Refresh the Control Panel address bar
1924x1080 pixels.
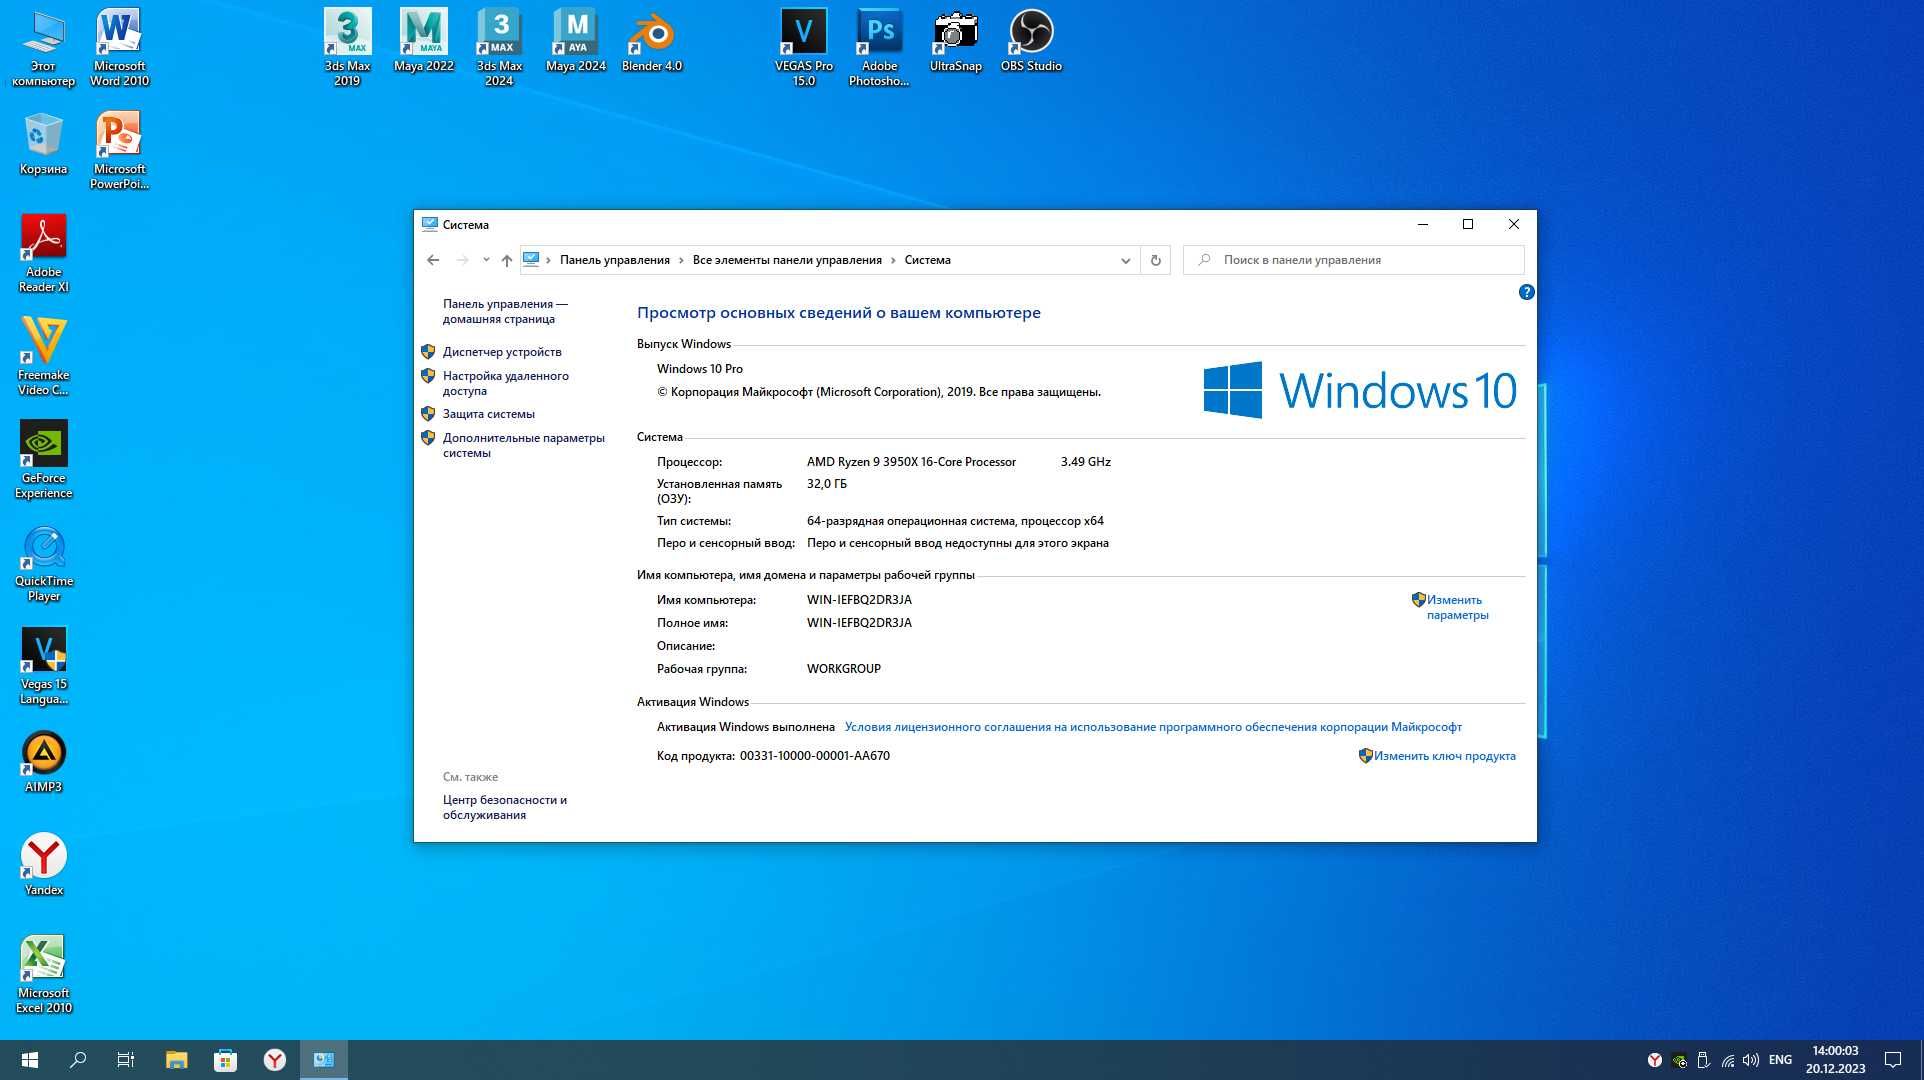coord(1155,260)
